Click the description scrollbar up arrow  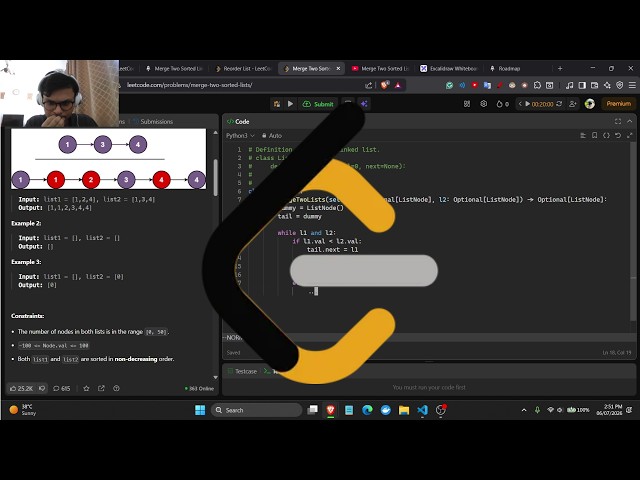click(x=216, y=133)
